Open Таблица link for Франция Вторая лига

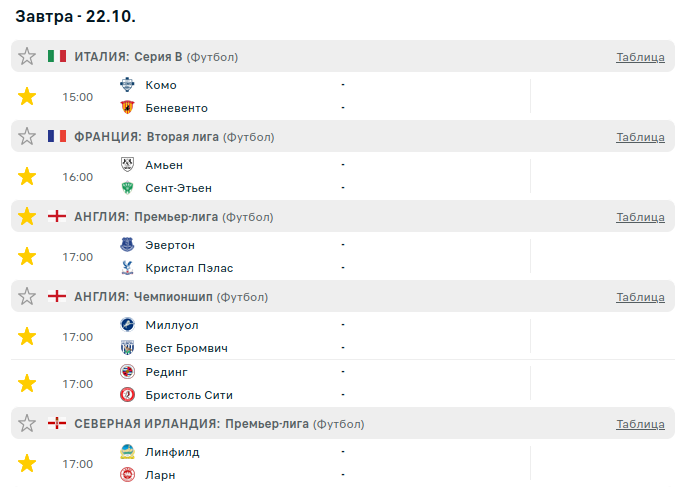click(x=640, y=137)
